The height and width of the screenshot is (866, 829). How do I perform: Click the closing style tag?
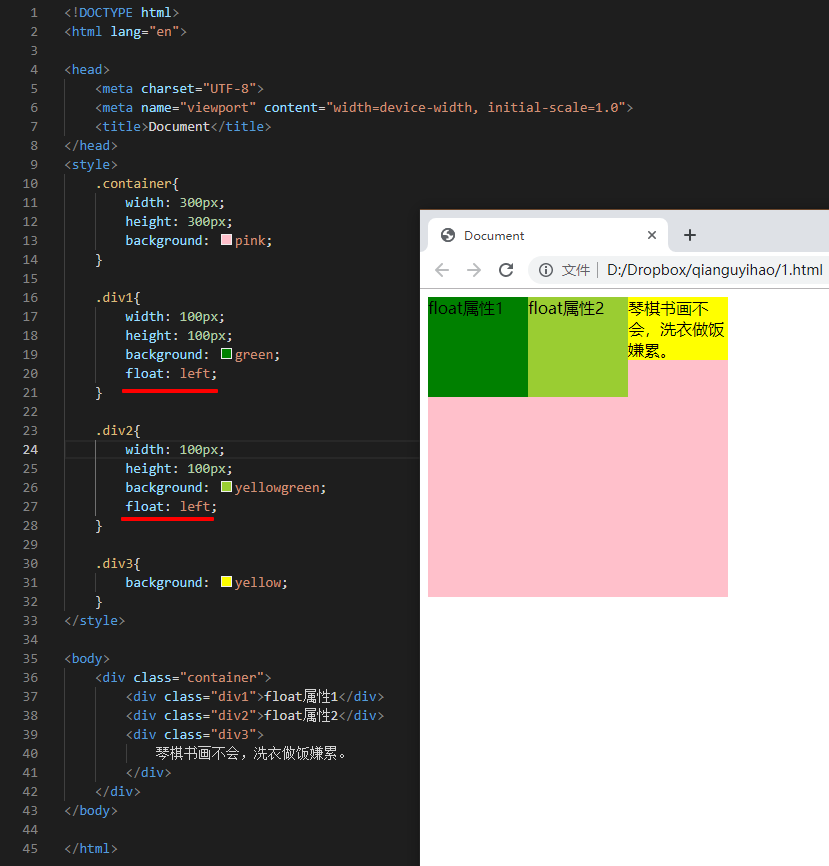pos(94,621)
